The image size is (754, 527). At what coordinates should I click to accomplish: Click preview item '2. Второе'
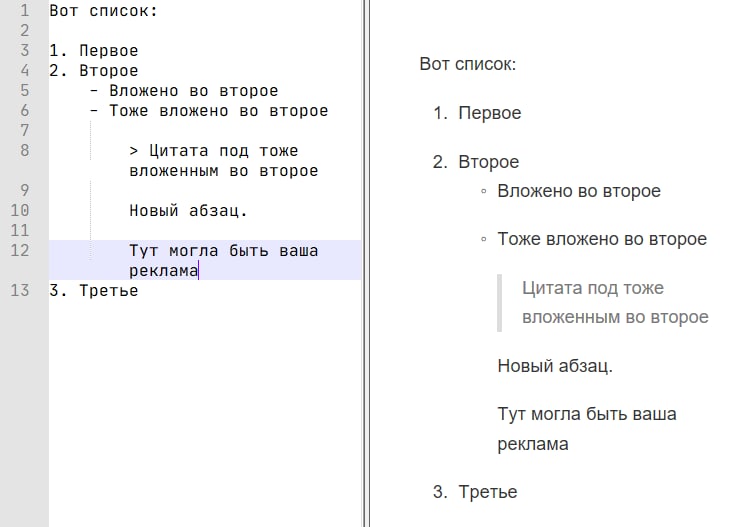coord(476,162)
